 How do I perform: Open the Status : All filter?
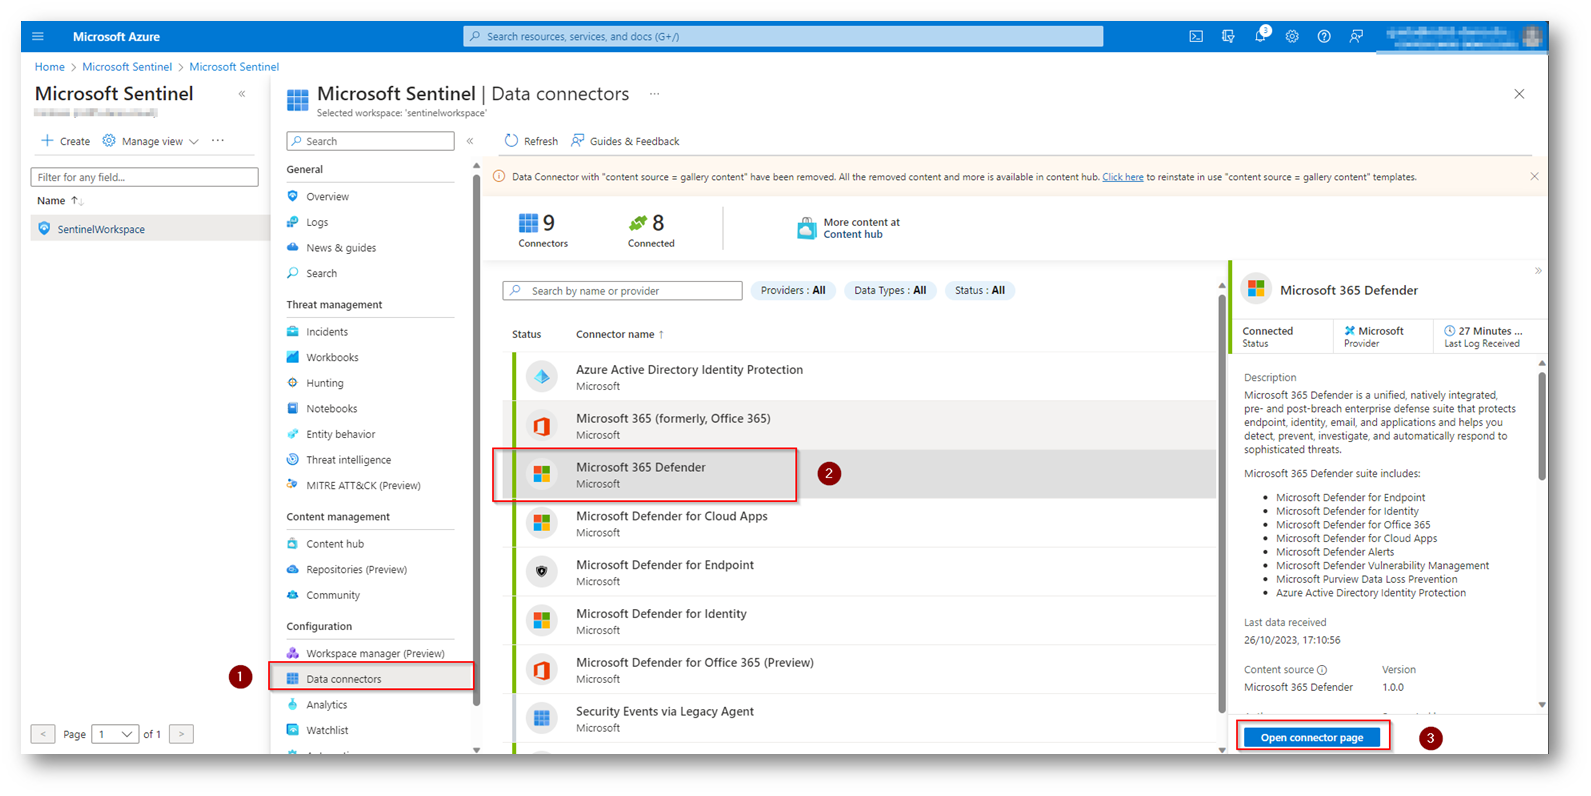[x=979, y=291]
